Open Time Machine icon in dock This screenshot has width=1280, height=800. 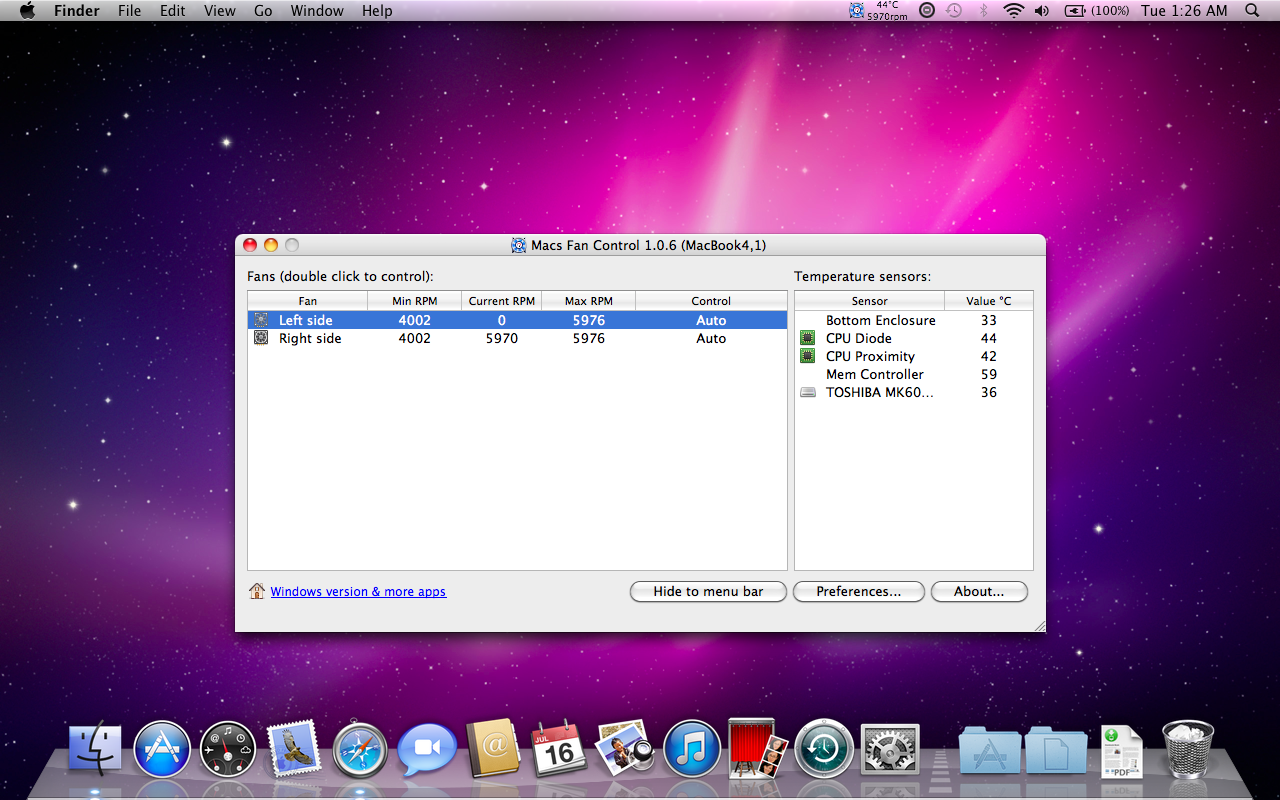(x=824, y=749)
